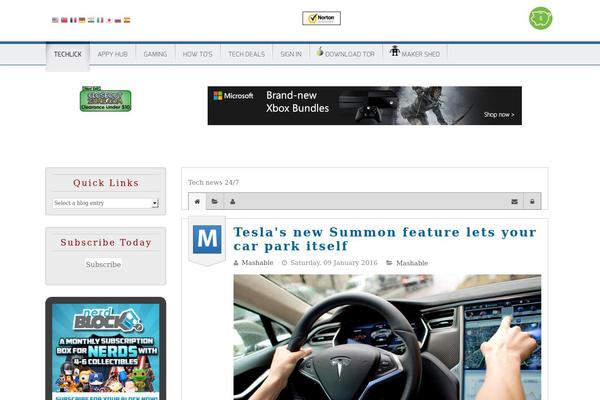Screen dimensions: 600x400
Task: Open the TECHLICK tab
Action: [x=68, y=54]
